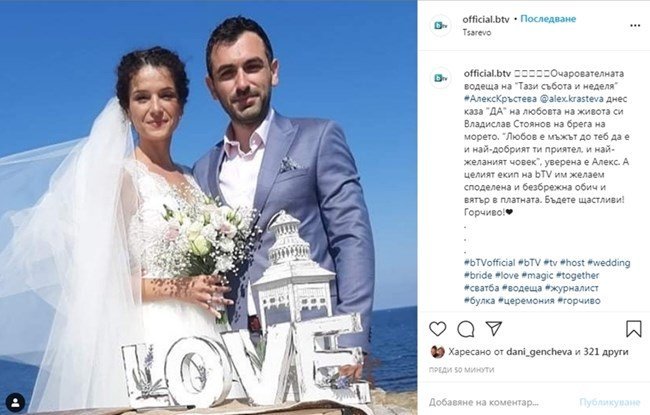Open the Tsarevo location link

click(477, 32)
